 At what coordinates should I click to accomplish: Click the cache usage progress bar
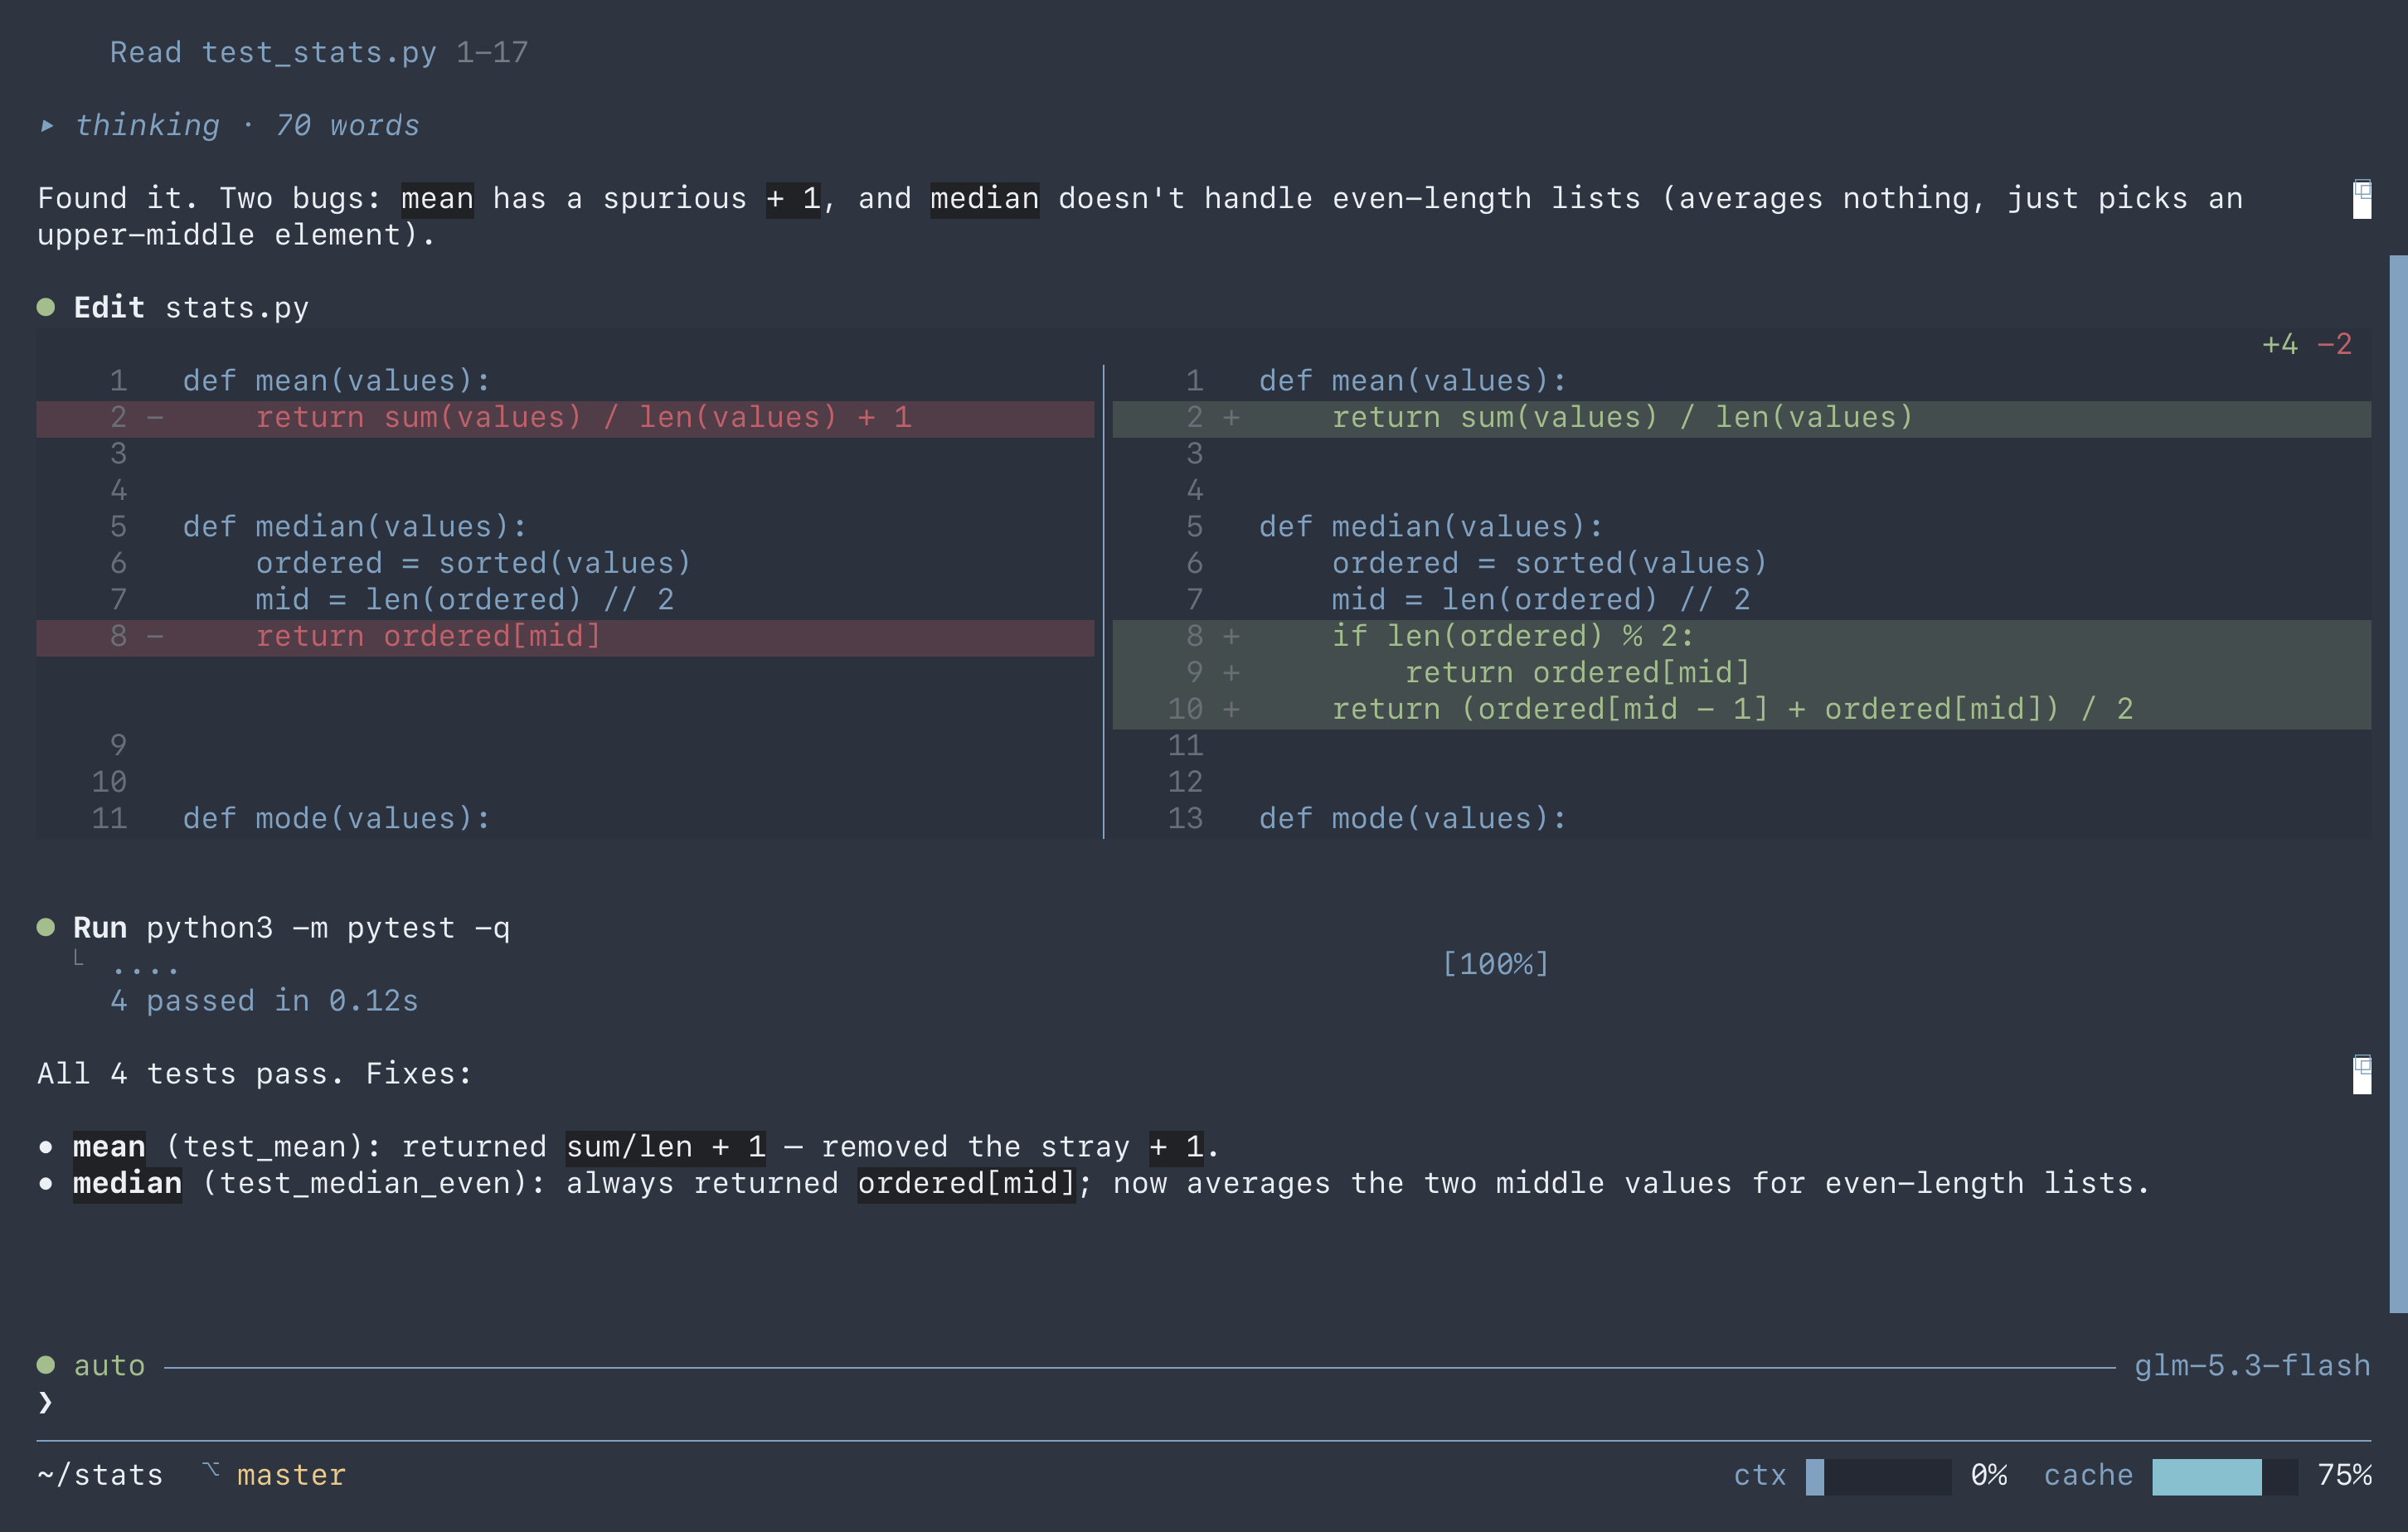2224,1476
